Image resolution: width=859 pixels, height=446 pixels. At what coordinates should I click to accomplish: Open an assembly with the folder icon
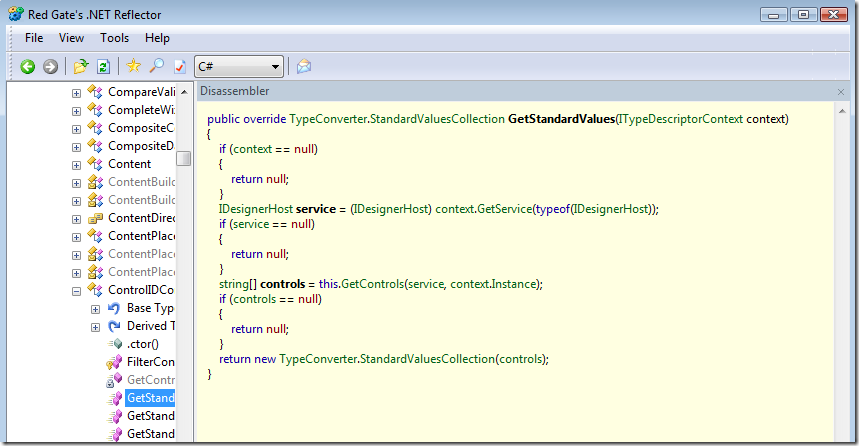point(81,67)
